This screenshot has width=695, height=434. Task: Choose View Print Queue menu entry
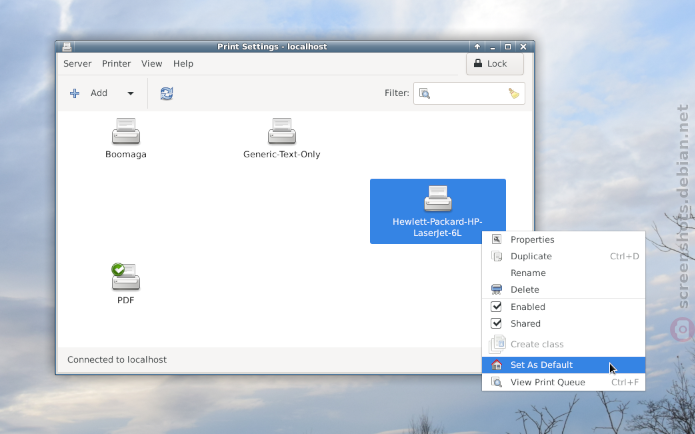tap(563, 382)
